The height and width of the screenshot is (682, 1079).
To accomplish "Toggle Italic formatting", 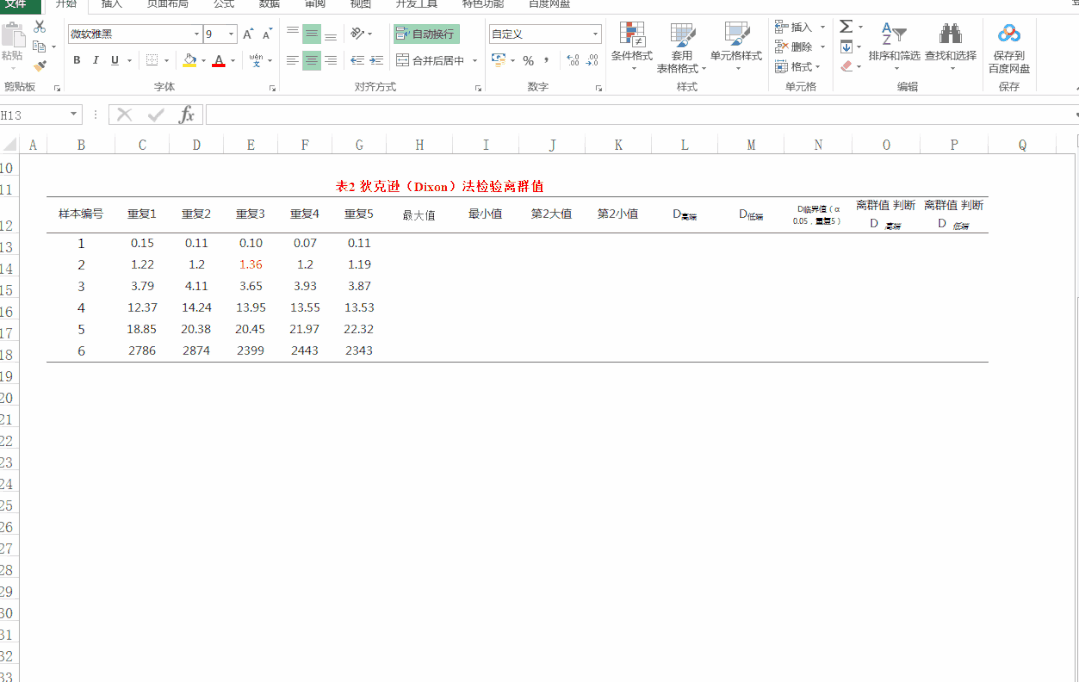I will 96,61.
